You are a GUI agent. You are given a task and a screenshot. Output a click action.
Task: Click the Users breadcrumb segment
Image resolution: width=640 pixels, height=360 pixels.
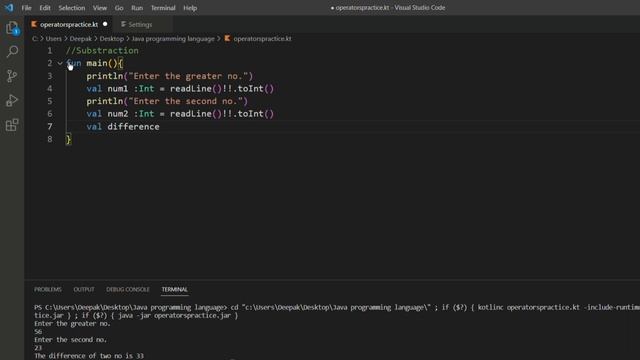pyautogui.click(x=53, y=39)
